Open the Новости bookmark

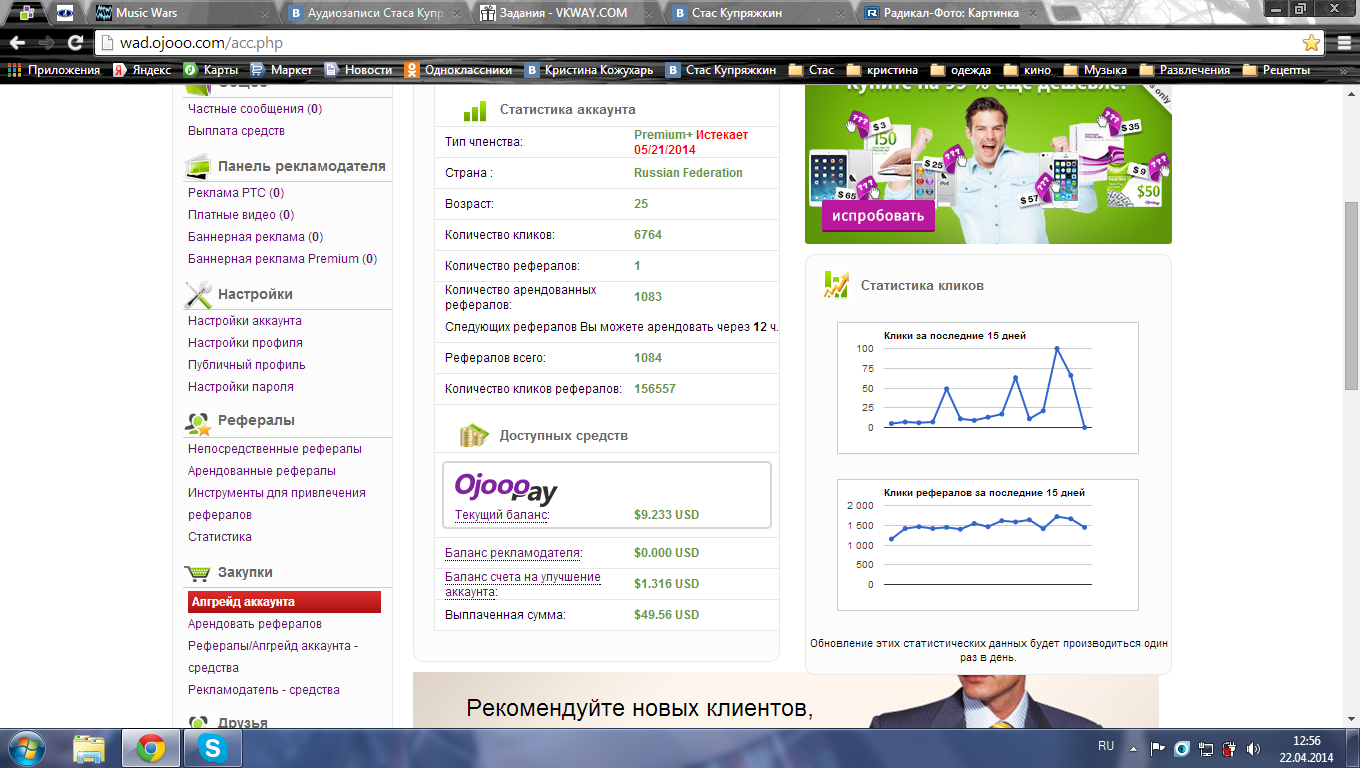tap(358, 70)
